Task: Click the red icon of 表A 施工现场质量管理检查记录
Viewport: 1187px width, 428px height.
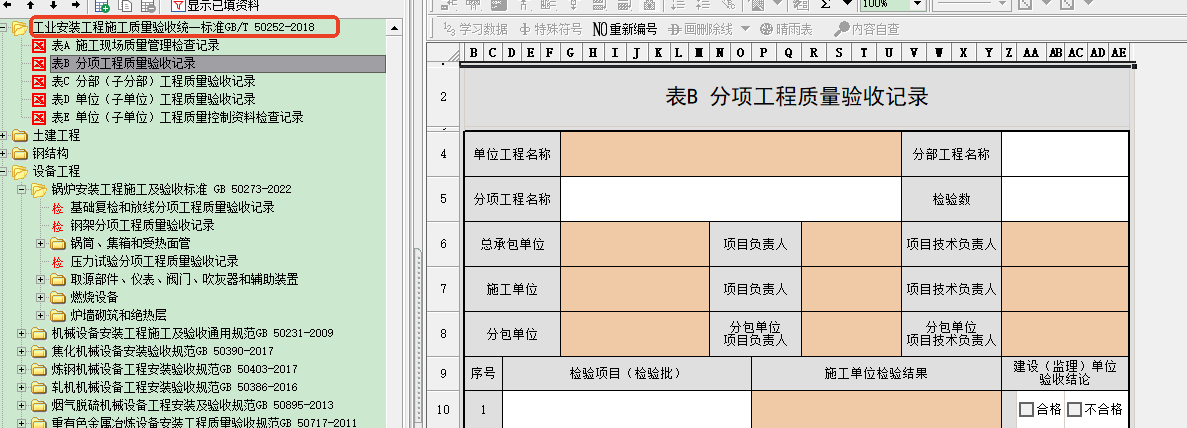Action: point(38,46)
